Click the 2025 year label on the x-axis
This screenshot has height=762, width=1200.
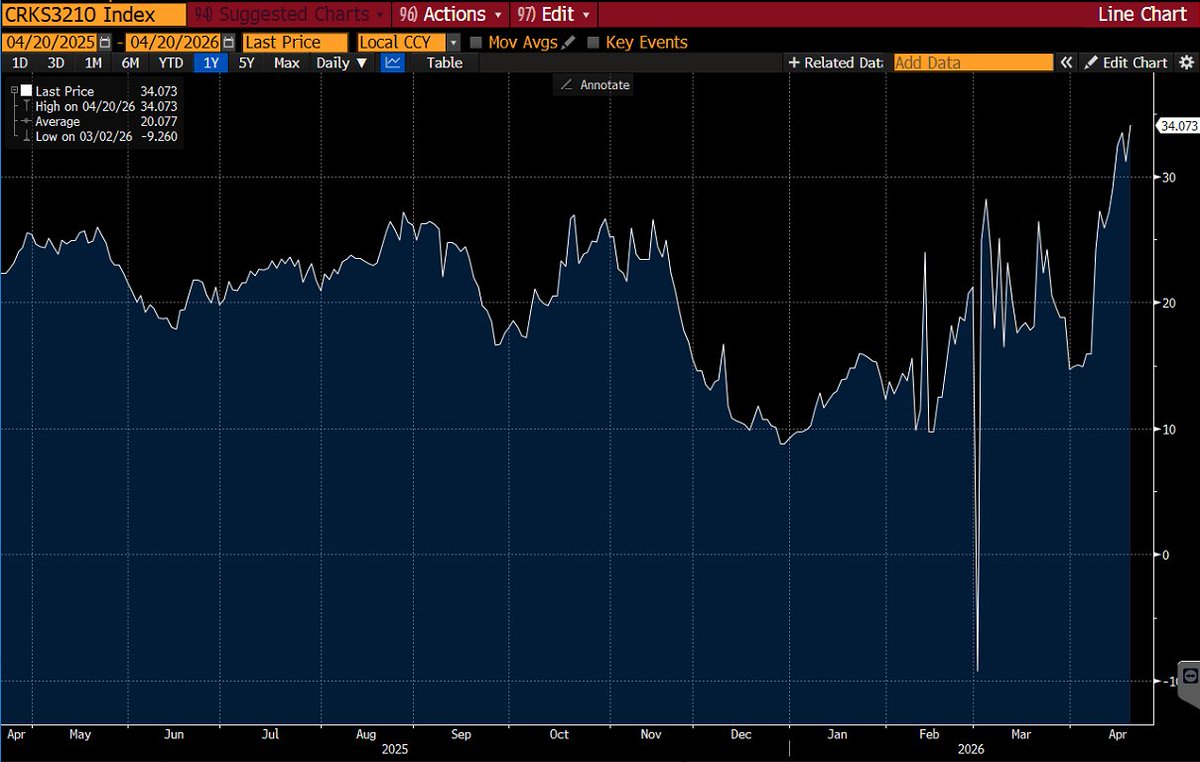[395, 748]
